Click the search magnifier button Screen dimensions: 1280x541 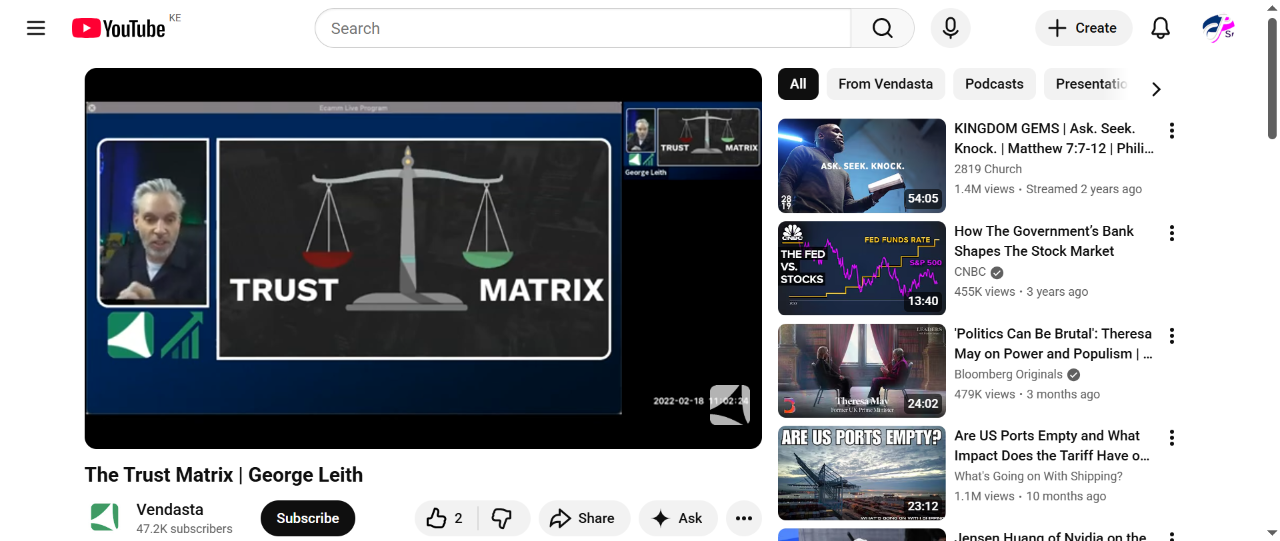(882, 28)
